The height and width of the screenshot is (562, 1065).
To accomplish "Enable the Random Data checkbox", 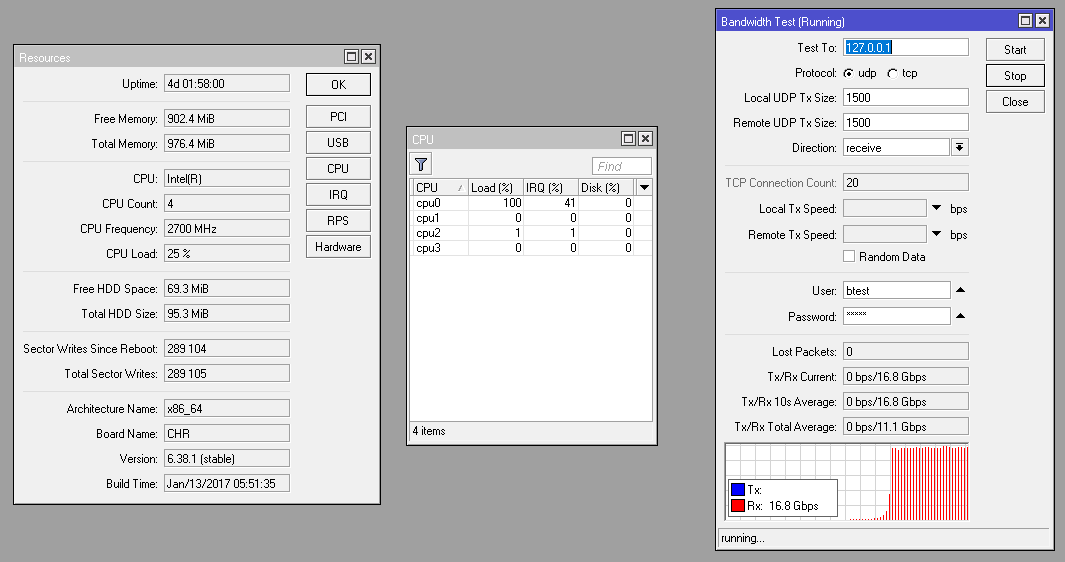I will pyautogui.click(x=849, y=257).
